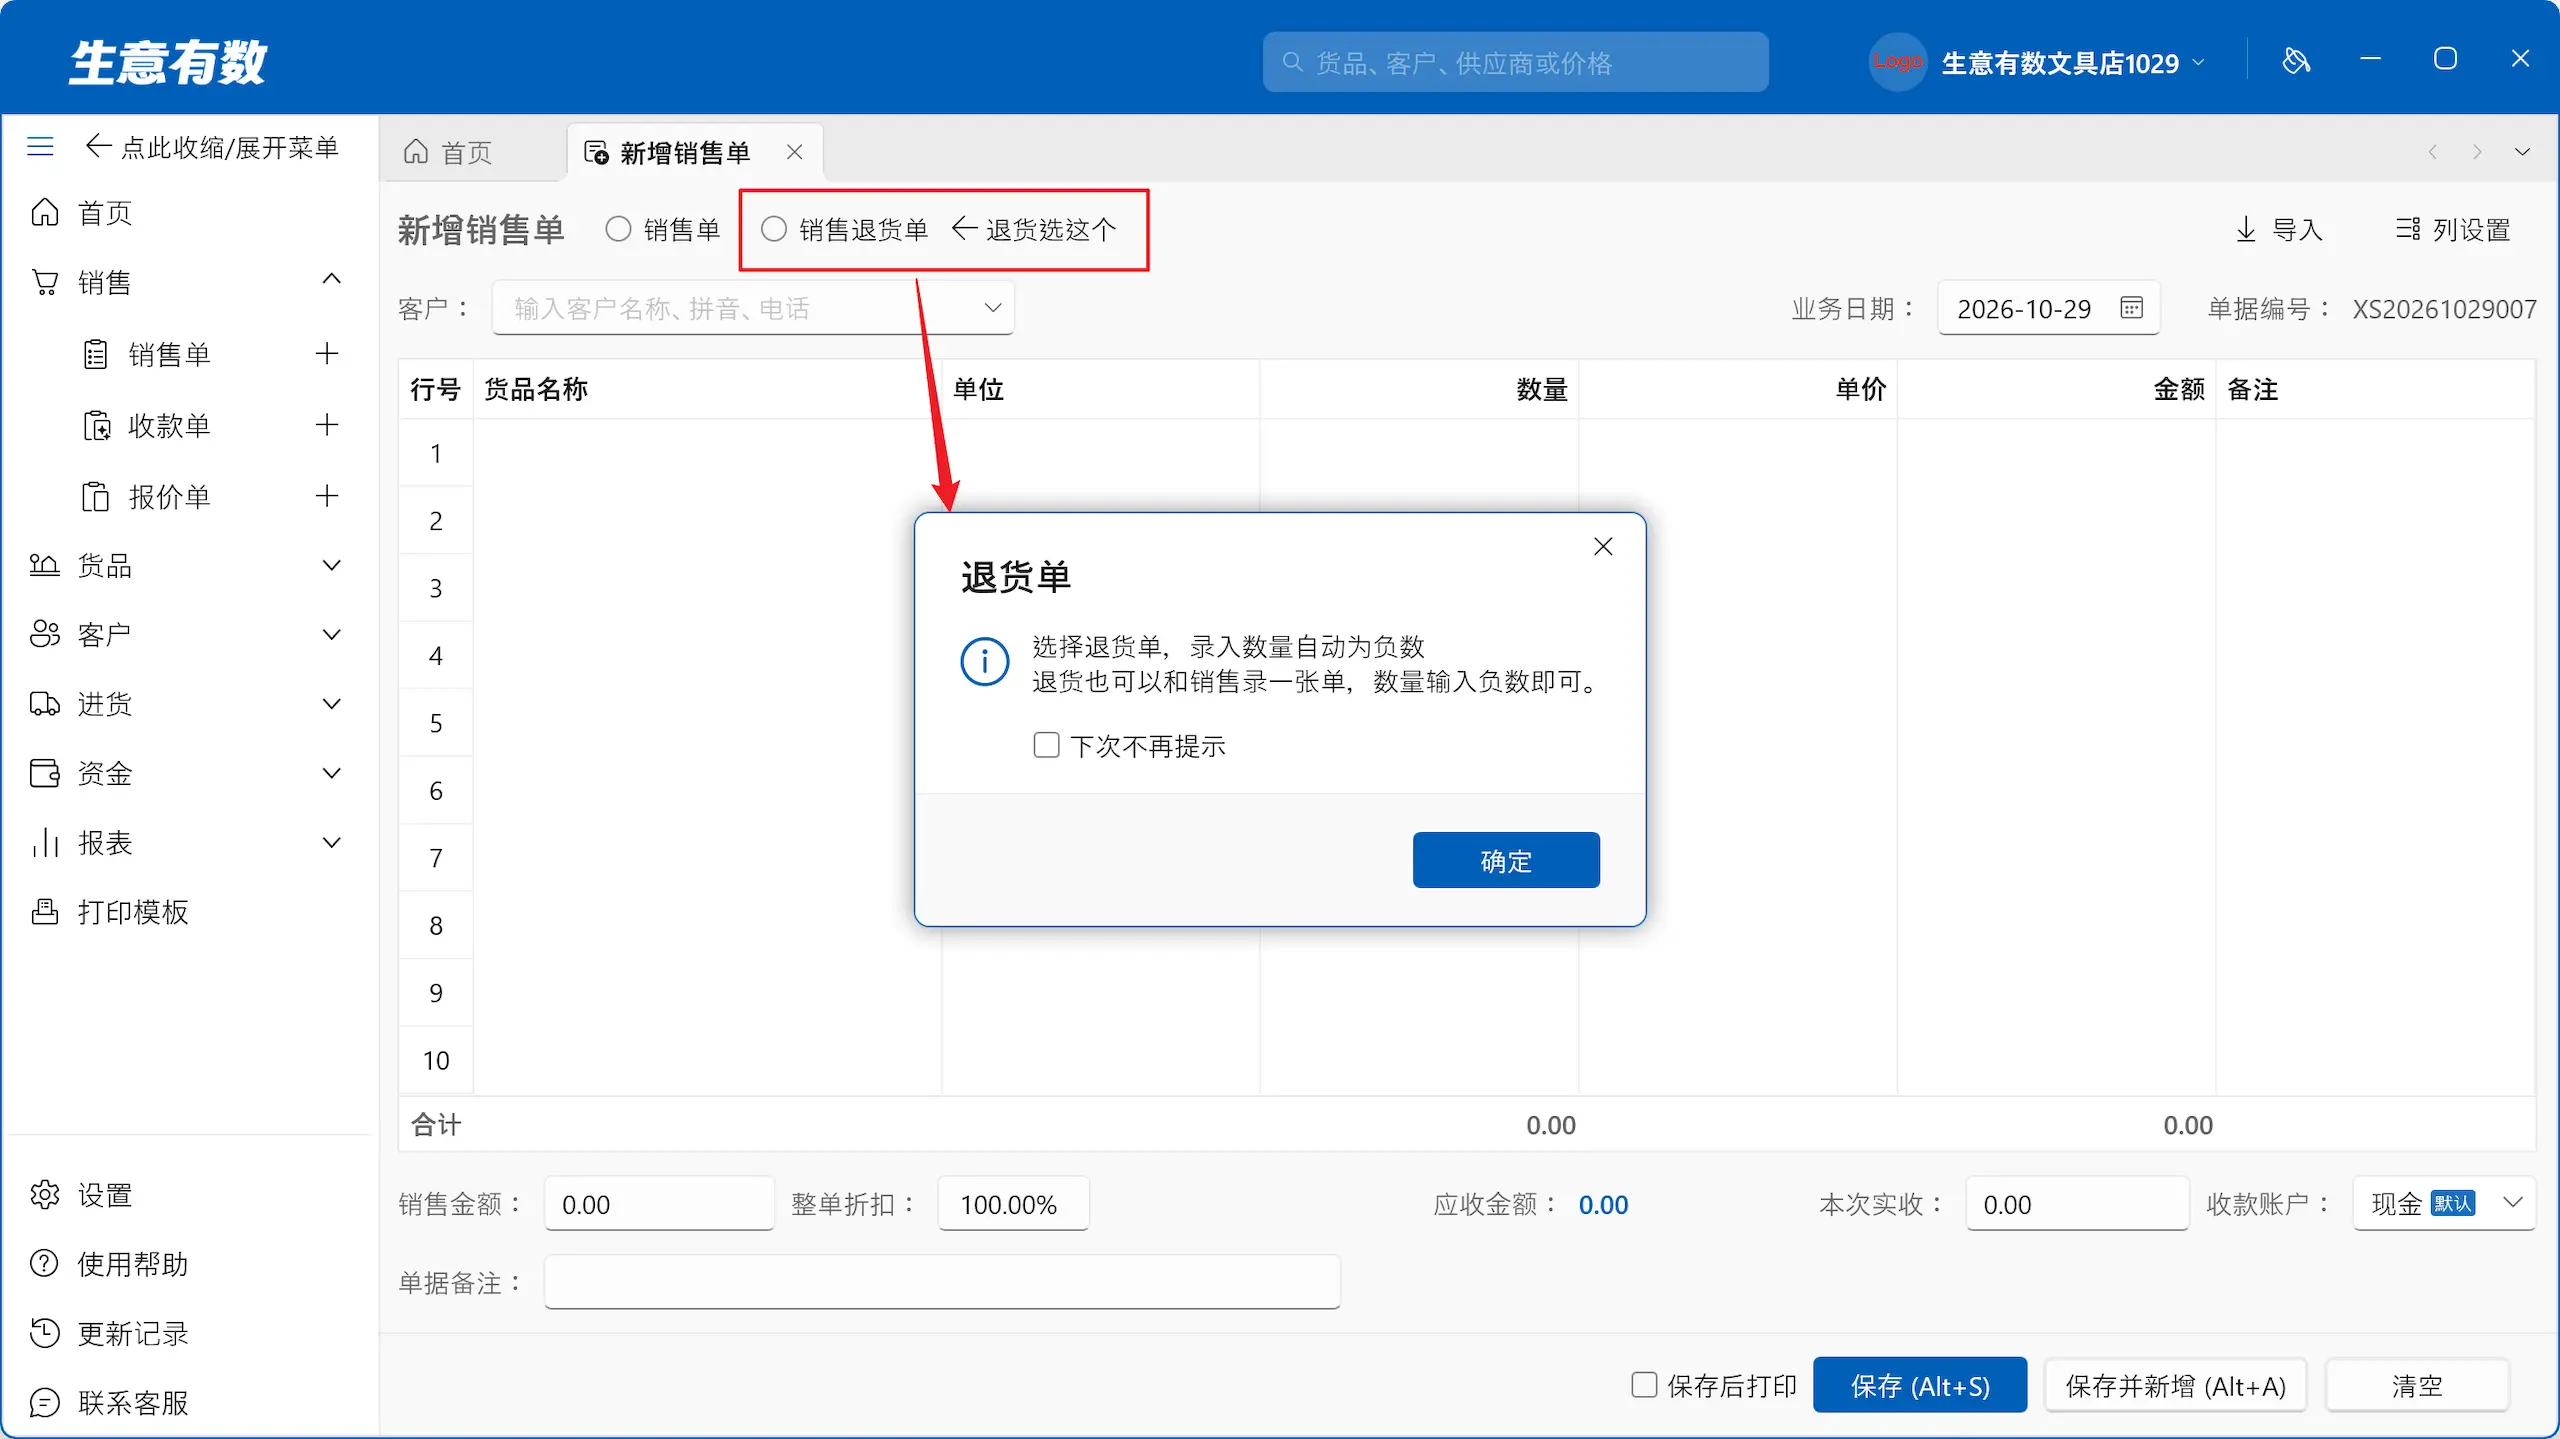Image resolution: width=2560 pixels, height=1439 pixels.
Task: Enable the 保存后打印 checkbox
Action: coord(1644,1384)
